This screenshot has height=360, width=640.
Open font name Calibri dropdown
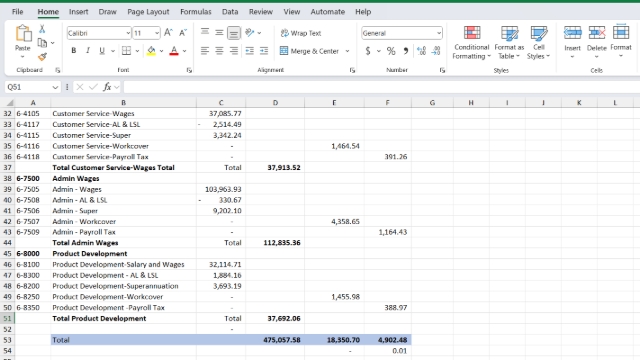coord(128,33)
